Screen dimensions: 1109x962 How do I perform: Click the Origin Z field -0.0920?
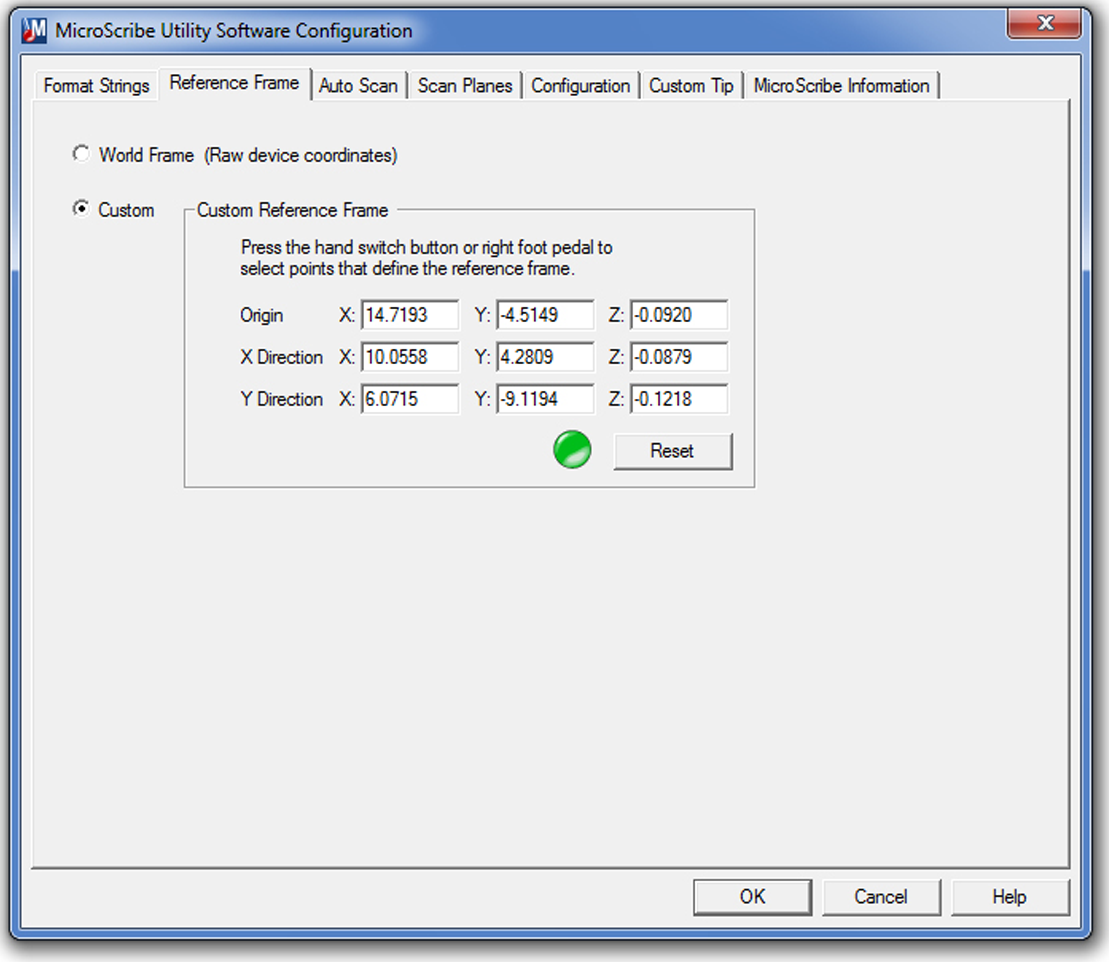tap(679, 315)
